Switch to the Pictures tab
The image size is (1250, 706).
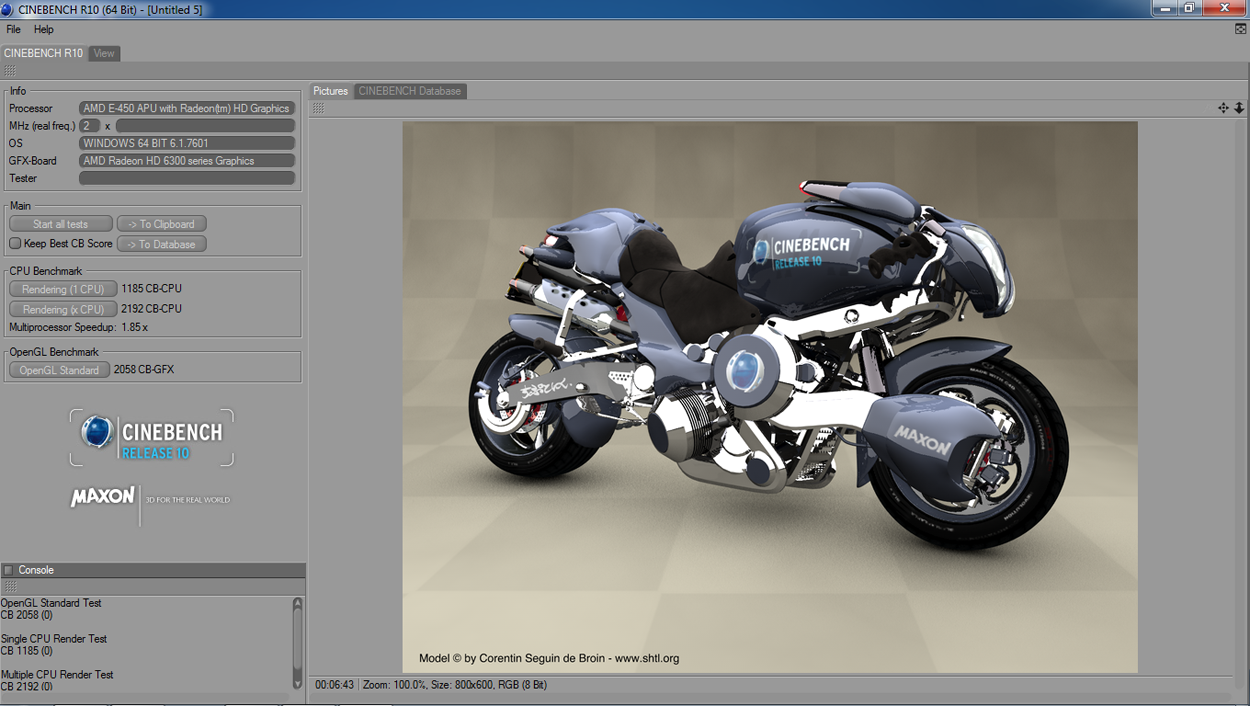click(331, 91)
